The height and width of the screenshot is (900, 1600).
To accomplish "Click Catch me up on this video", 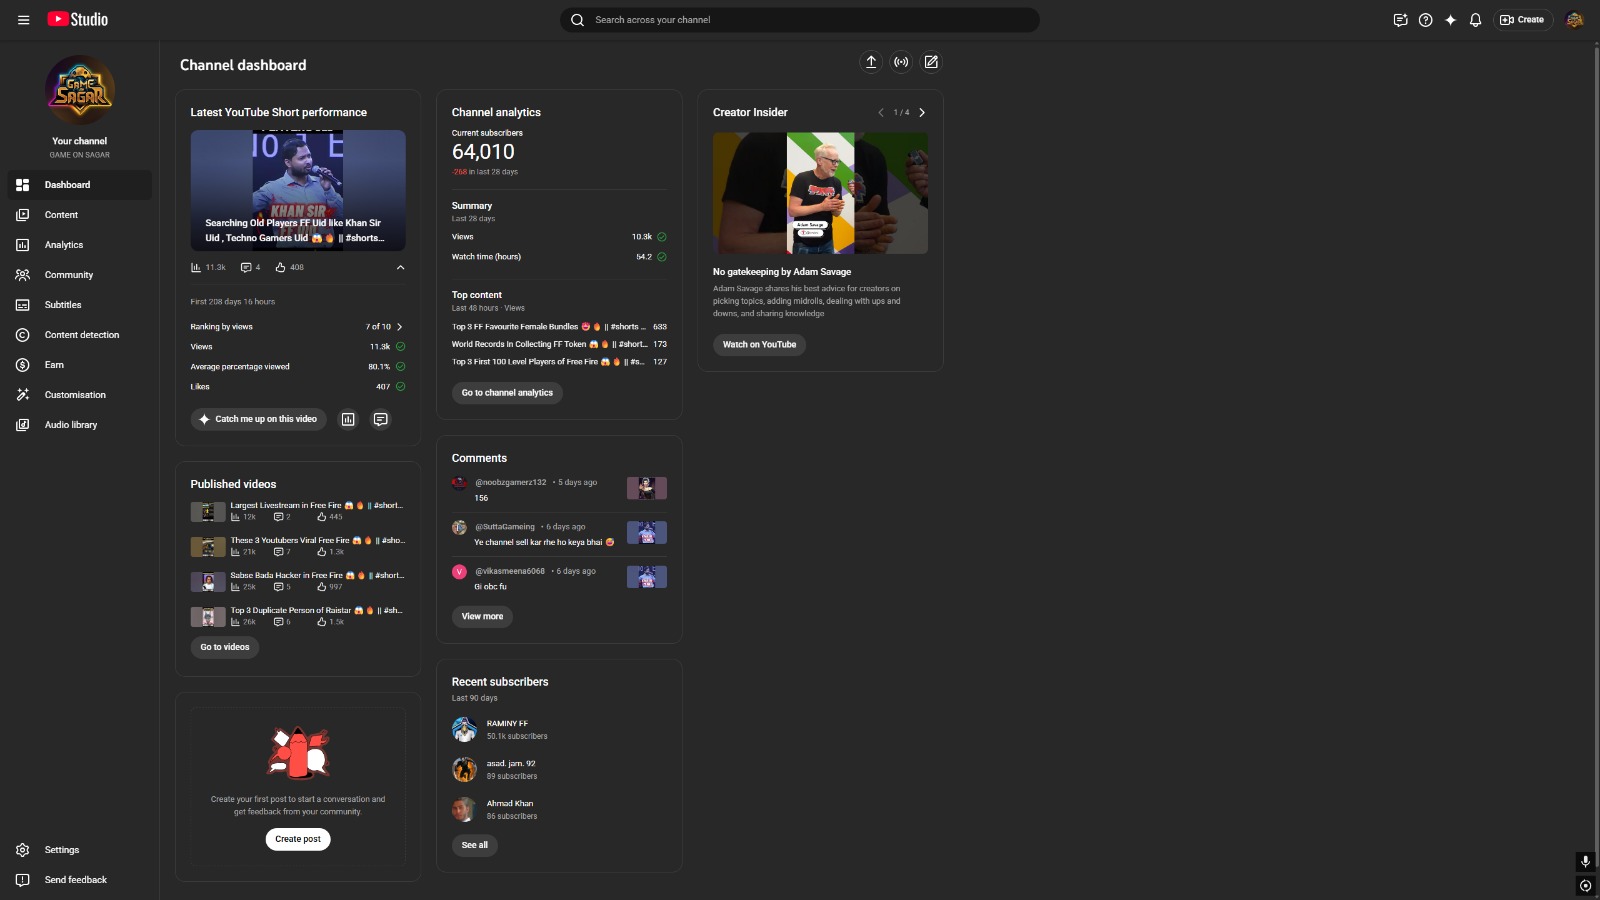I will click(259, 419).
